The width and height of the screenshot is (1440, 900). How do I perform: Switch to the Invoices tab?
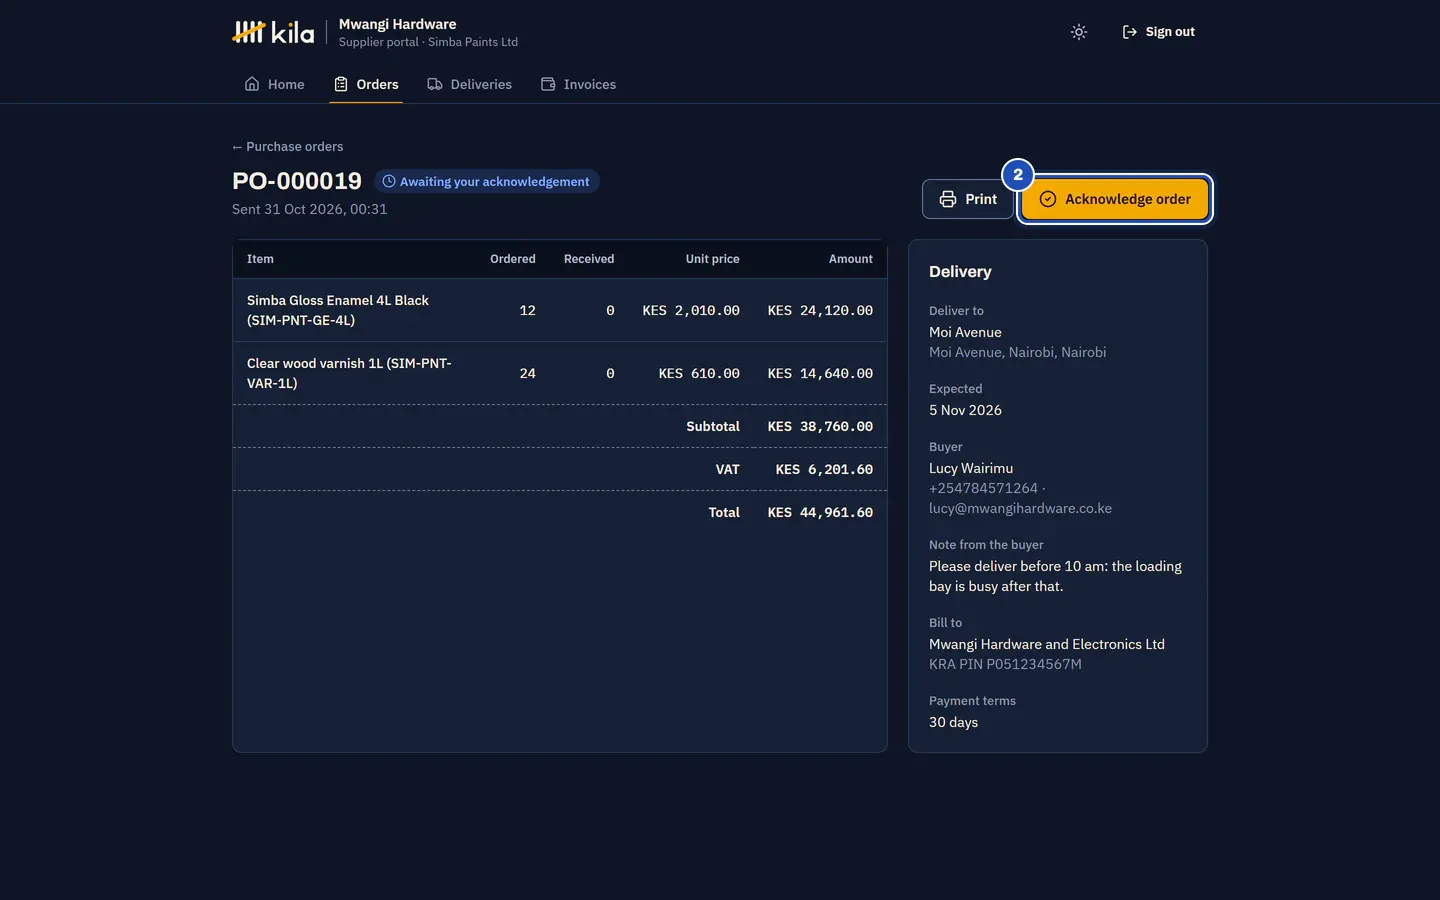pos(578,84)
